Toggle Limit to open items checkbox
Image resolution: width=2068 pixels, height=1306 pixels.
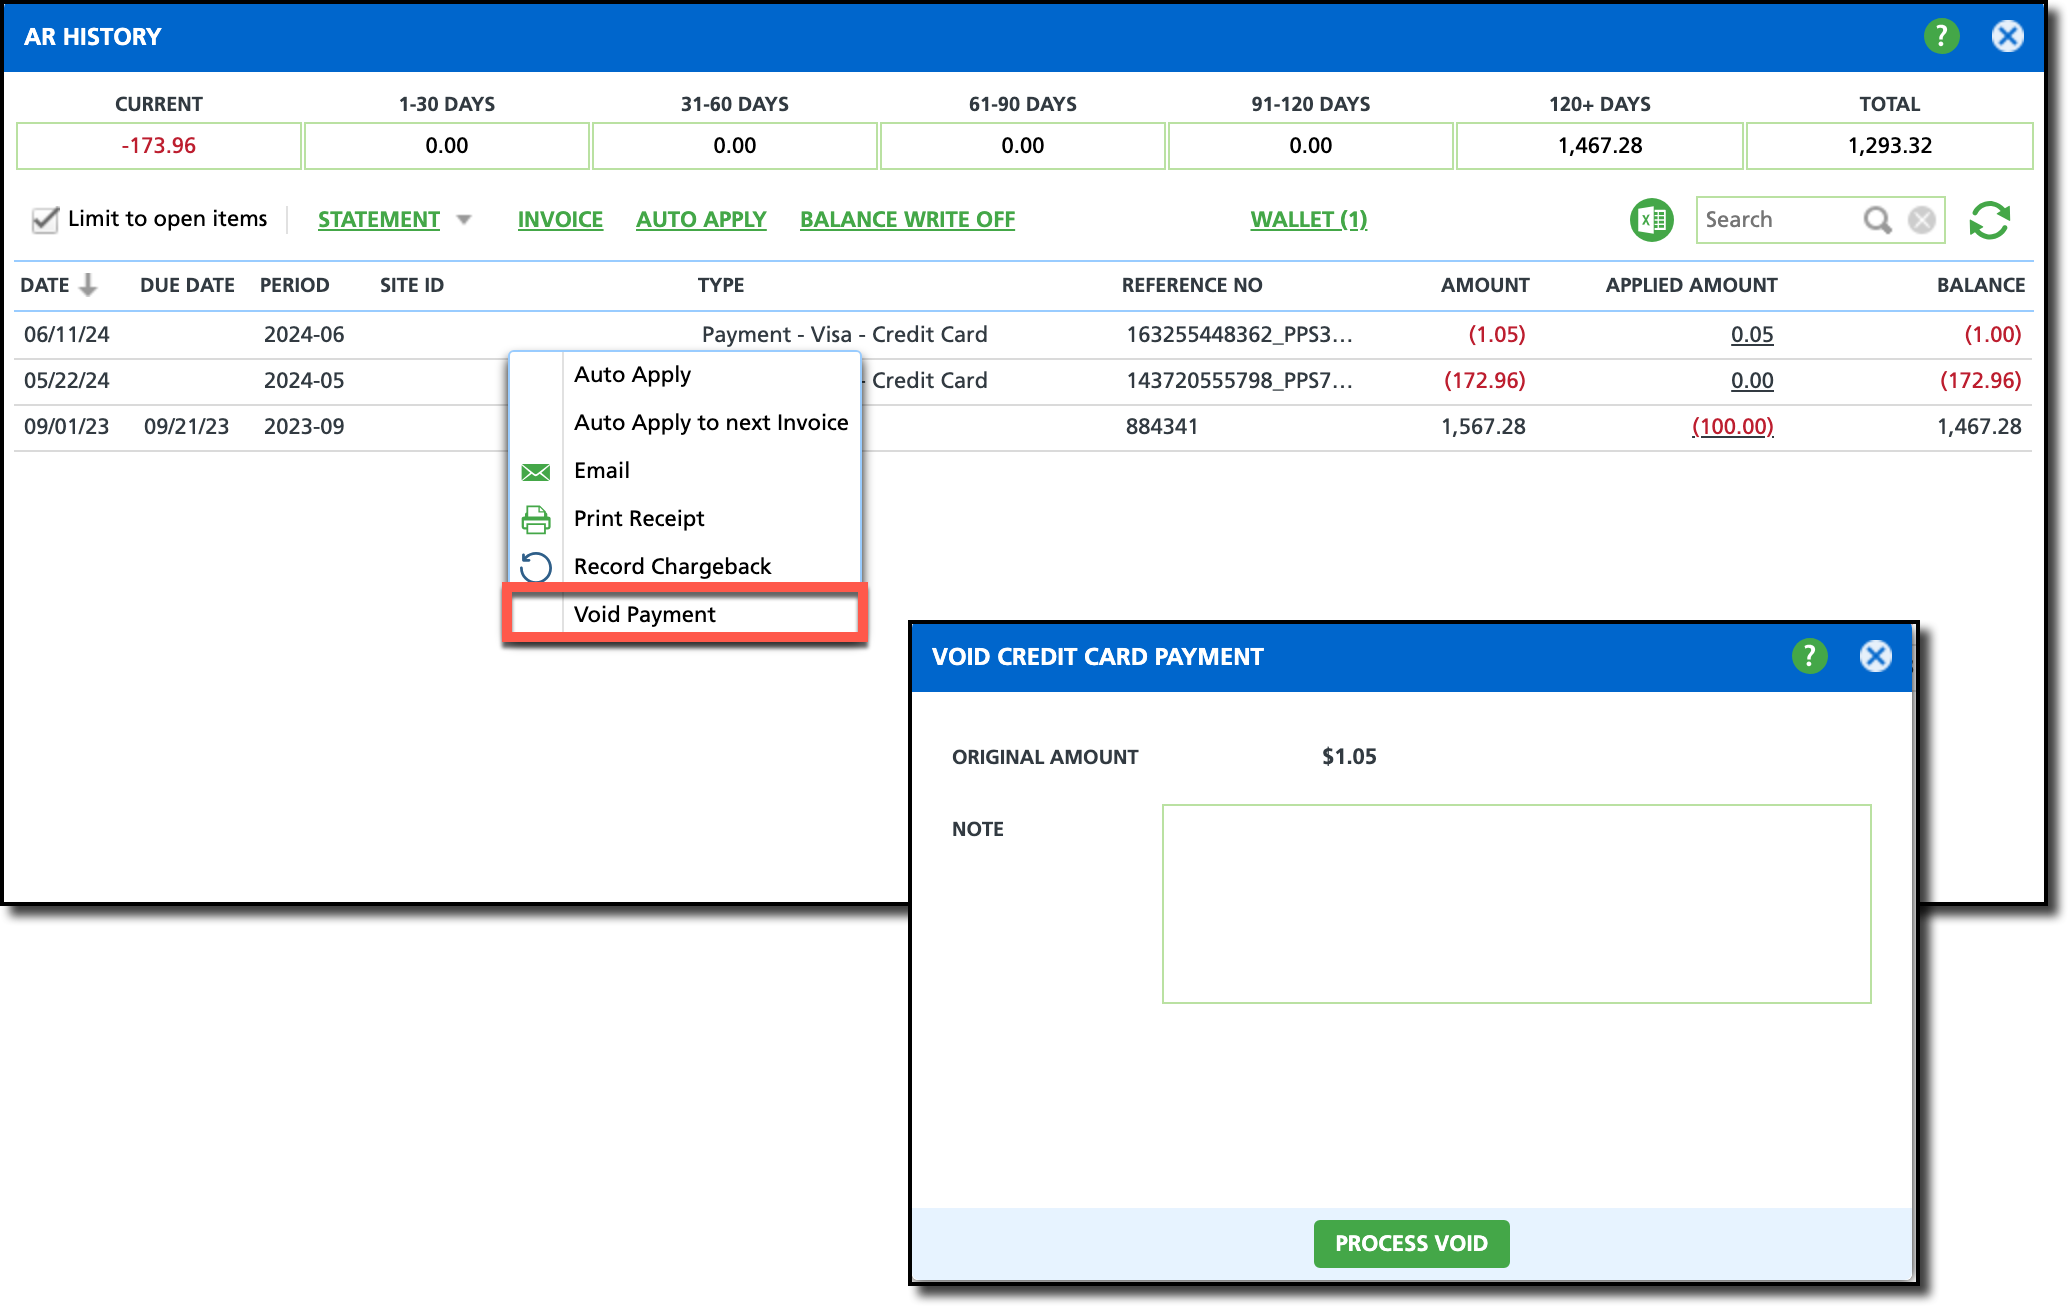45,220
